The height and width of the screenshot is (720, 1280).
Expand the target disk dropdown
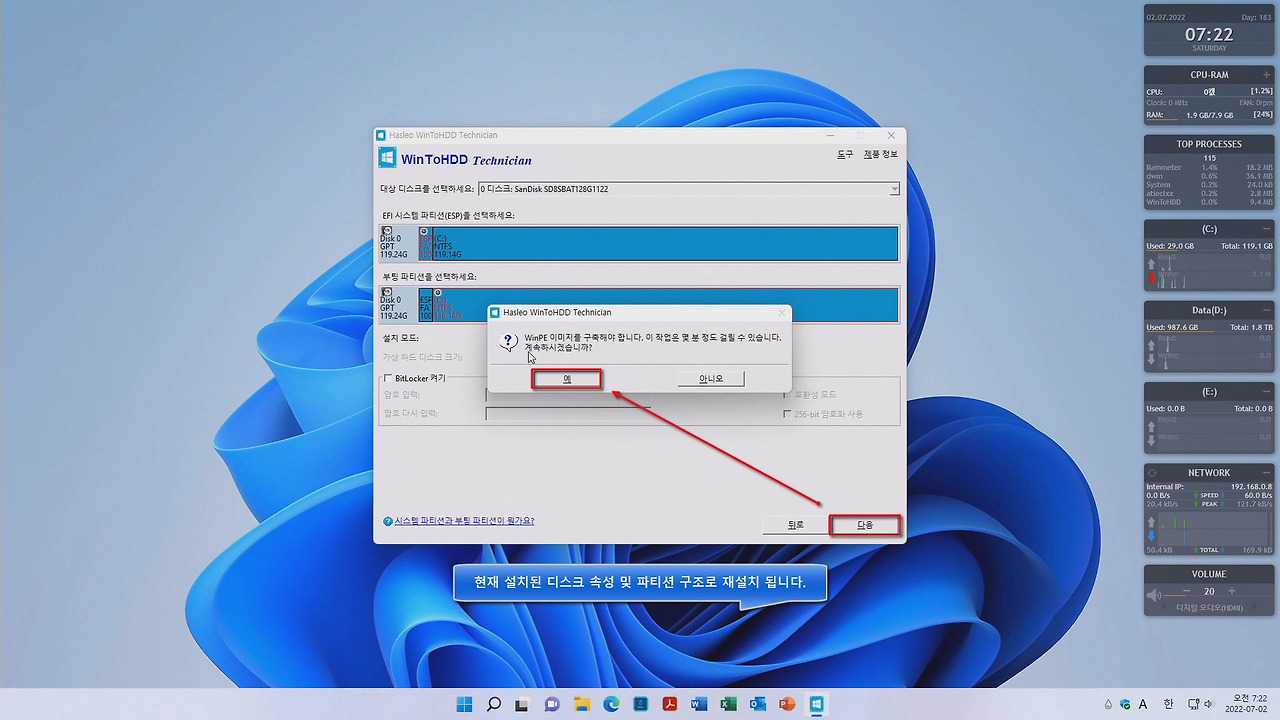tap(894, 189)
